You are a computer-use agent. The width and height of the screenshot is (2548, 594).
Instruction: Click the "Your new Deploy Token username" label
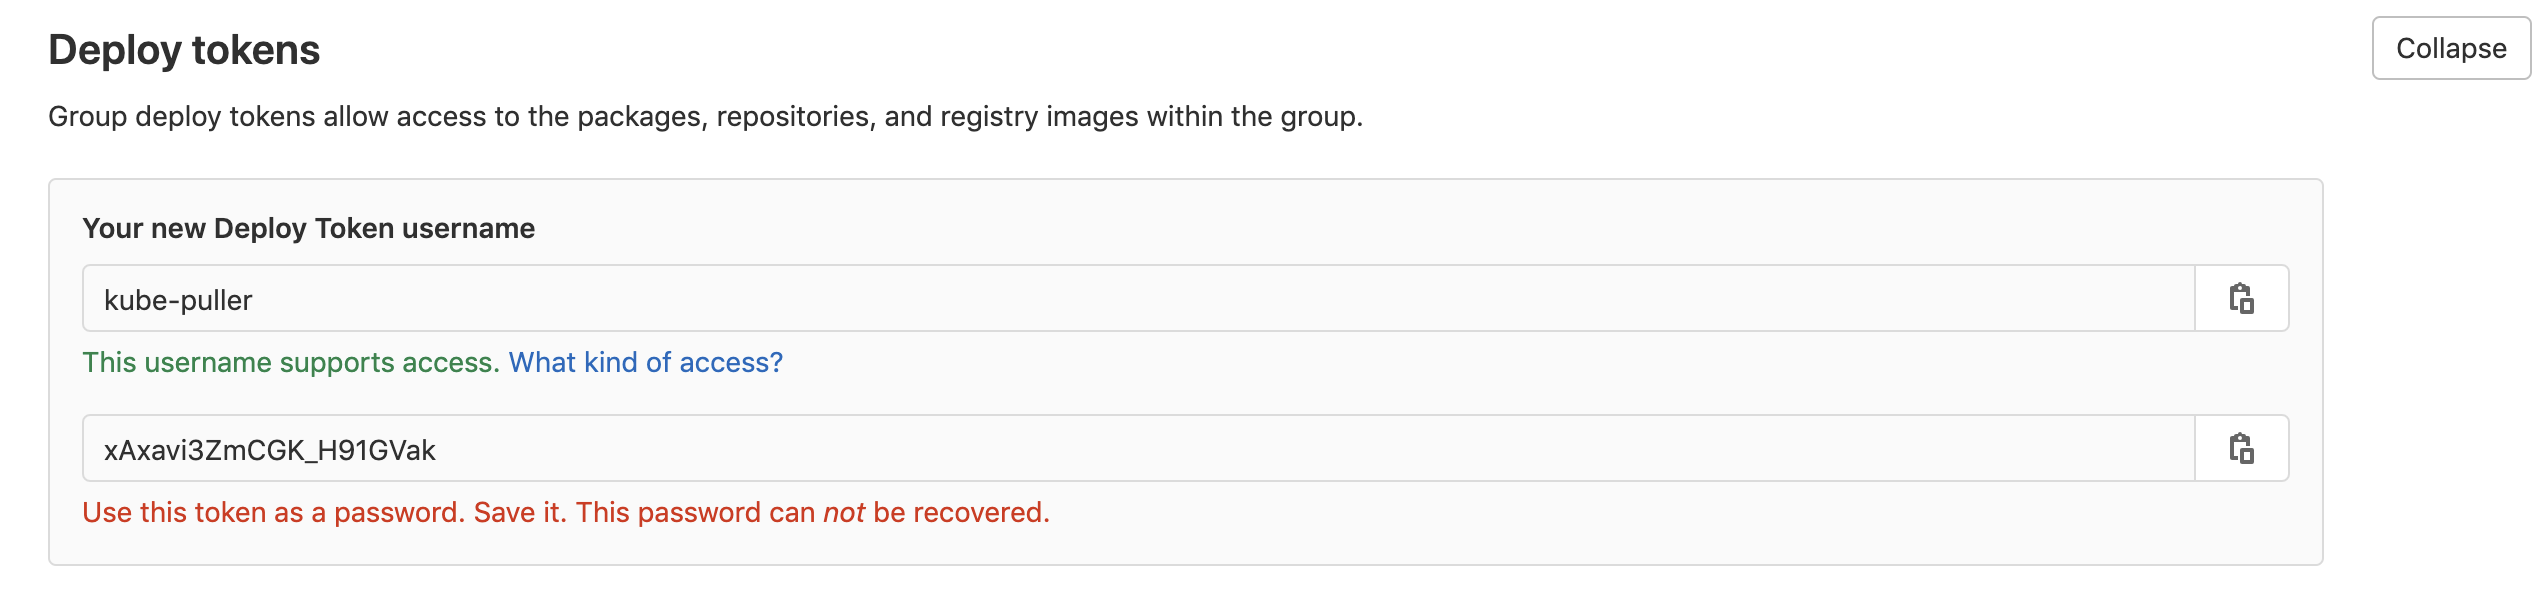[x=308, y=228]
